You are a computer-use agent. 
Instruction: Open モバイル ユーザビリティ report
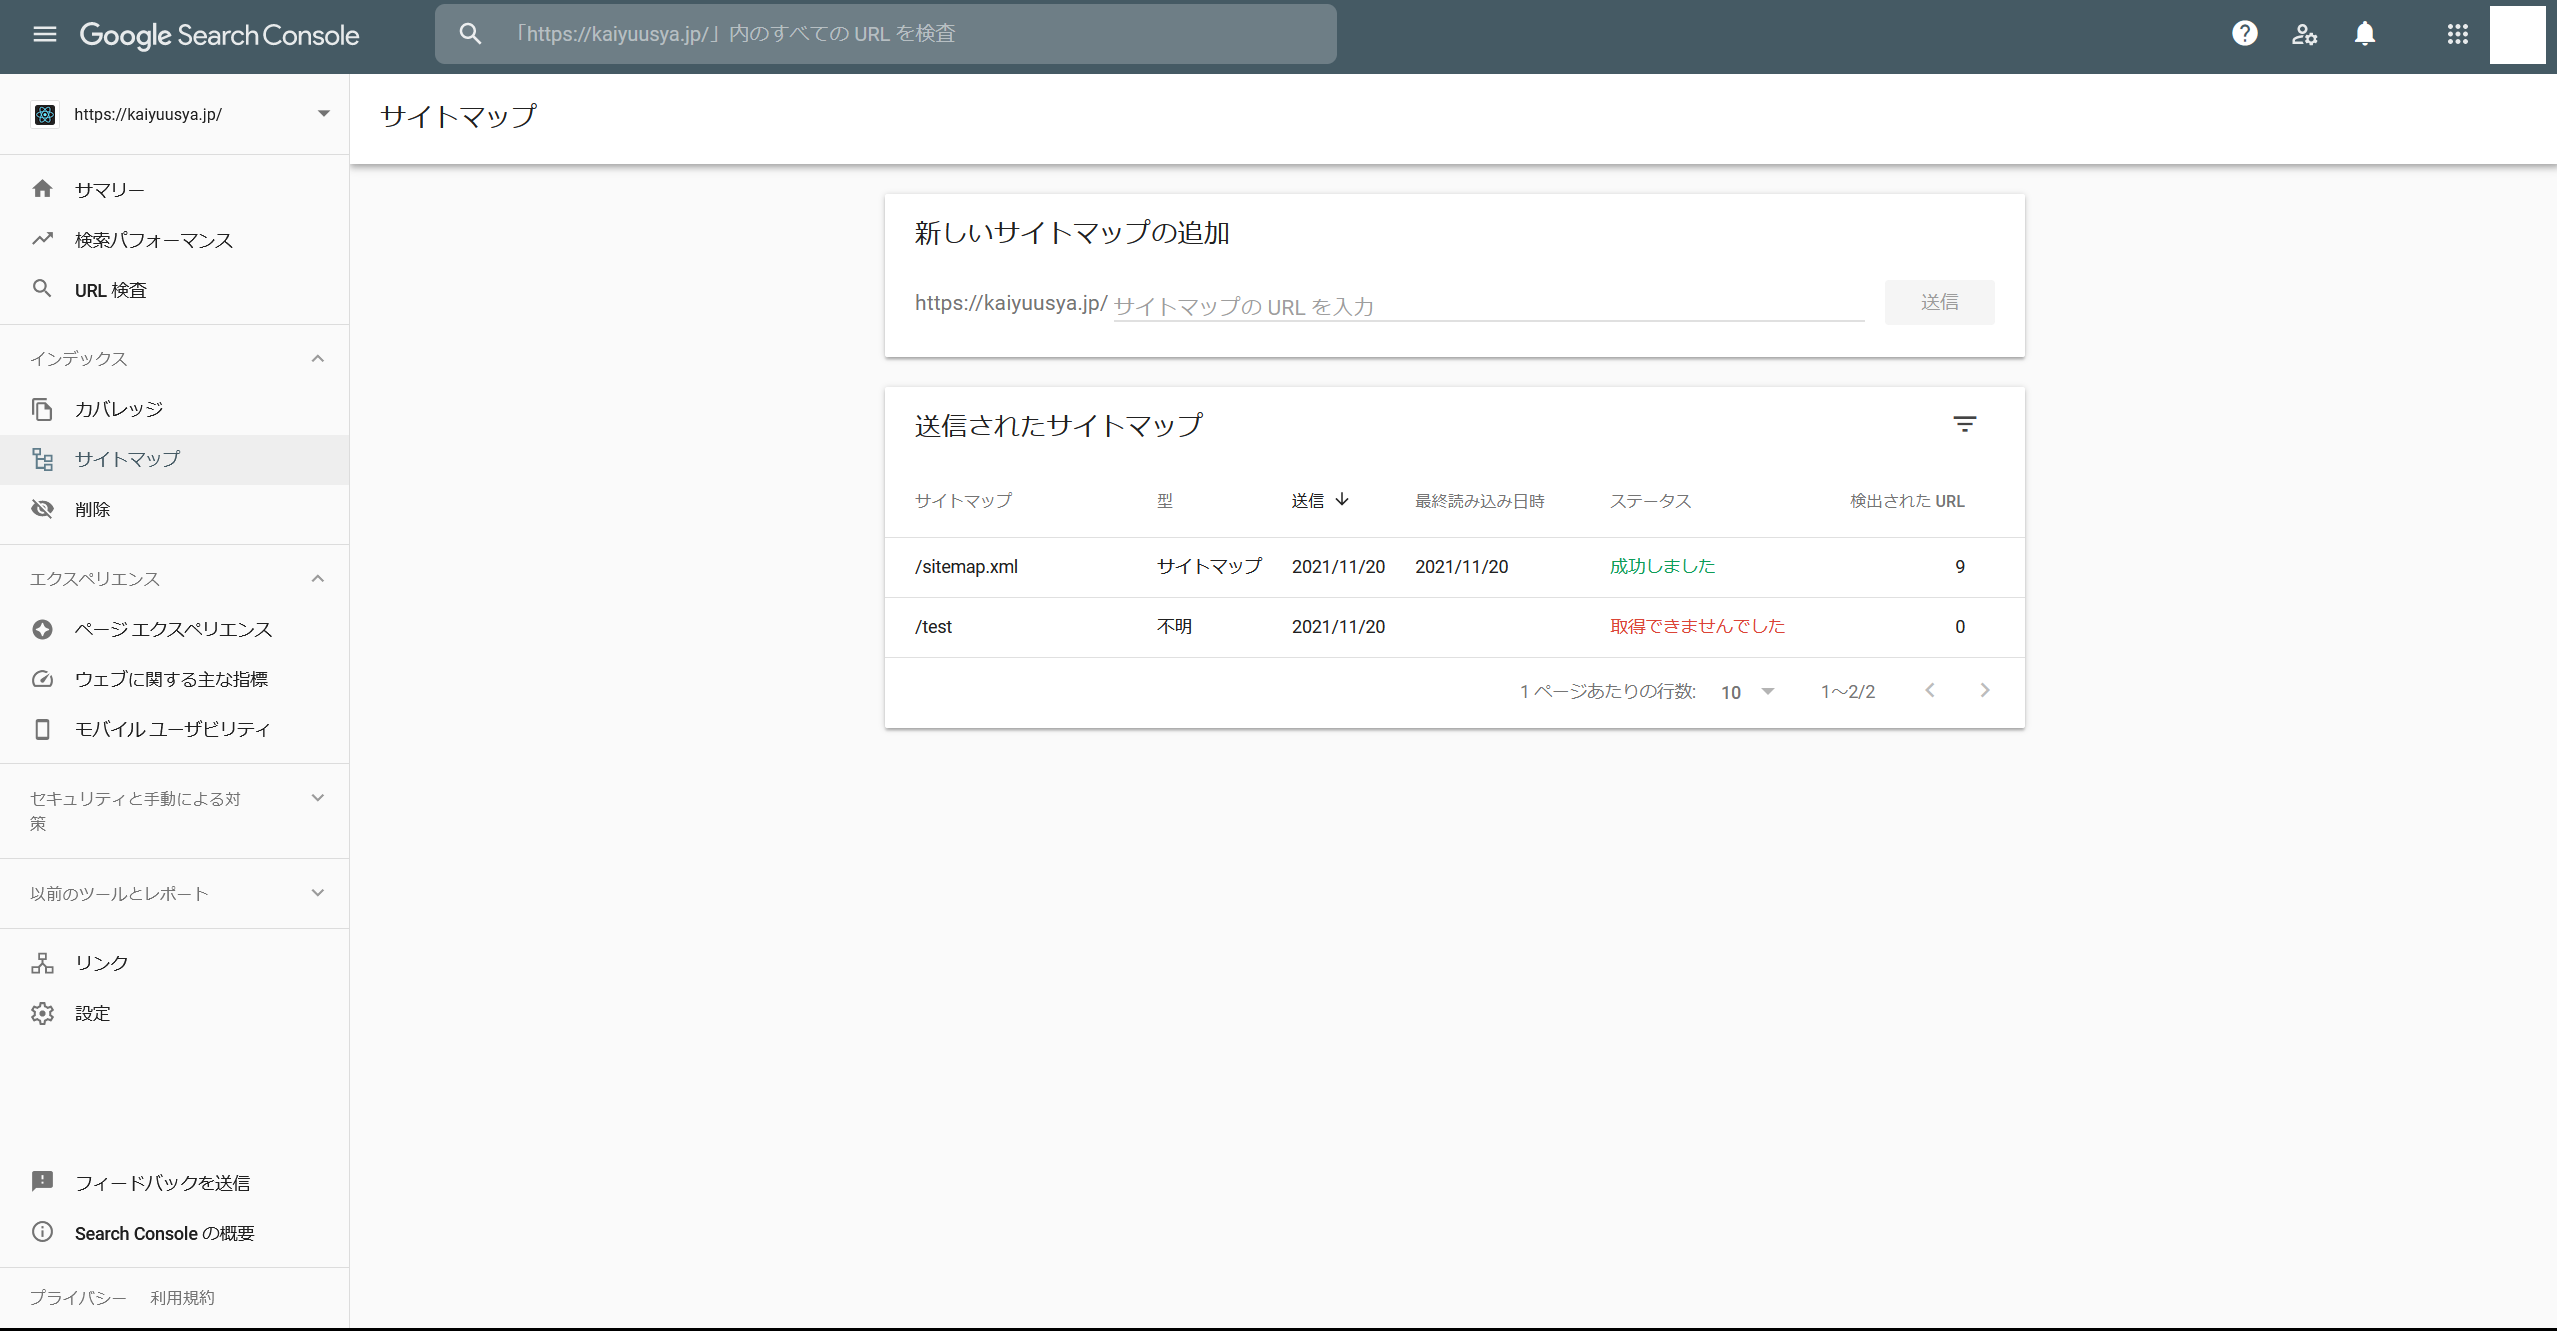[174, 729]
